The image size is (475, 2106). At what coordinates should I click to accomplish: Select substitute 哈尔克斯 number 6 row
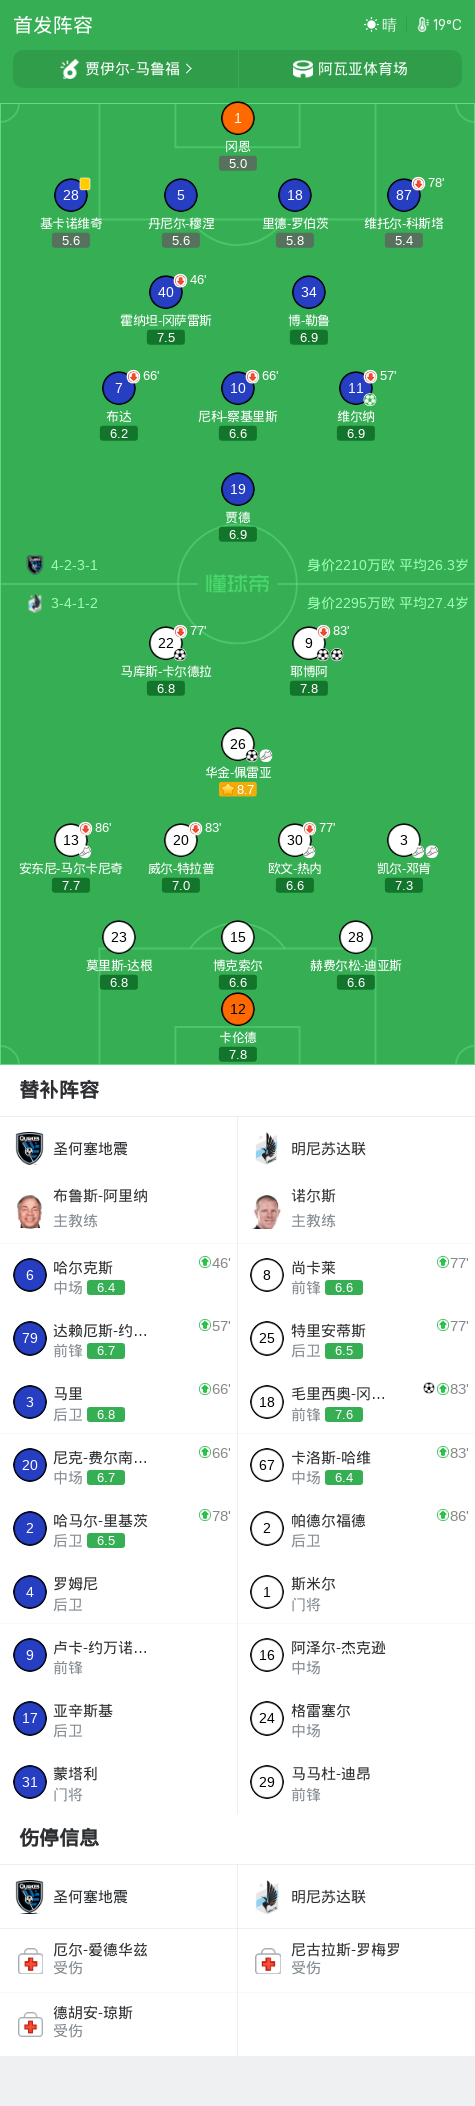click(x=119, y=1276)
